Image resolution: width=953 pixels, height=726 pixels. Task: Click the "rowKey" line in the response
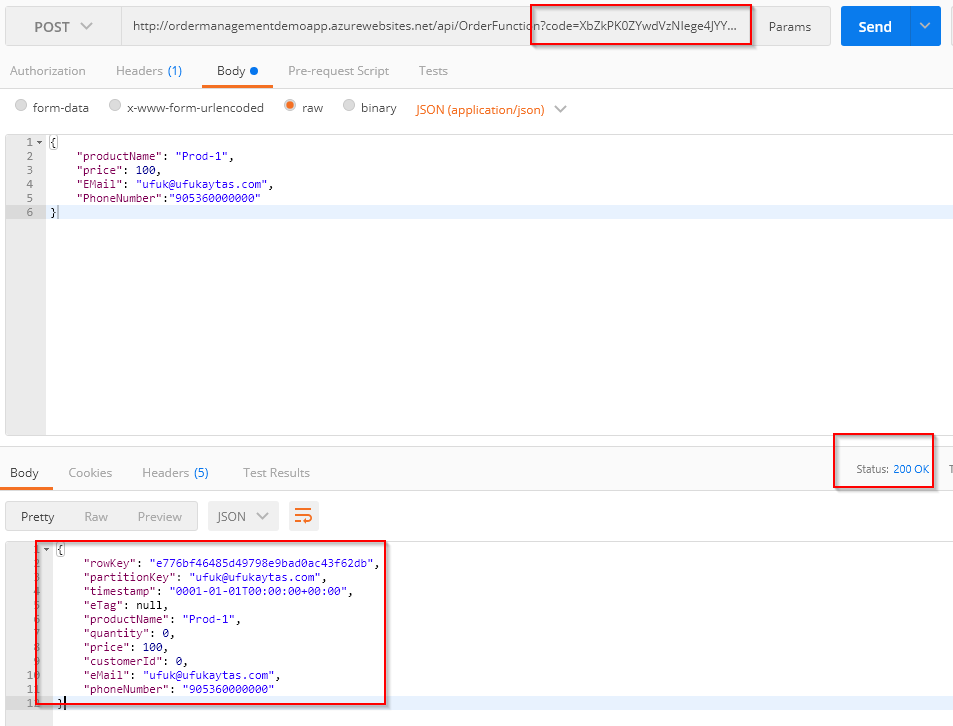[232, 563]
